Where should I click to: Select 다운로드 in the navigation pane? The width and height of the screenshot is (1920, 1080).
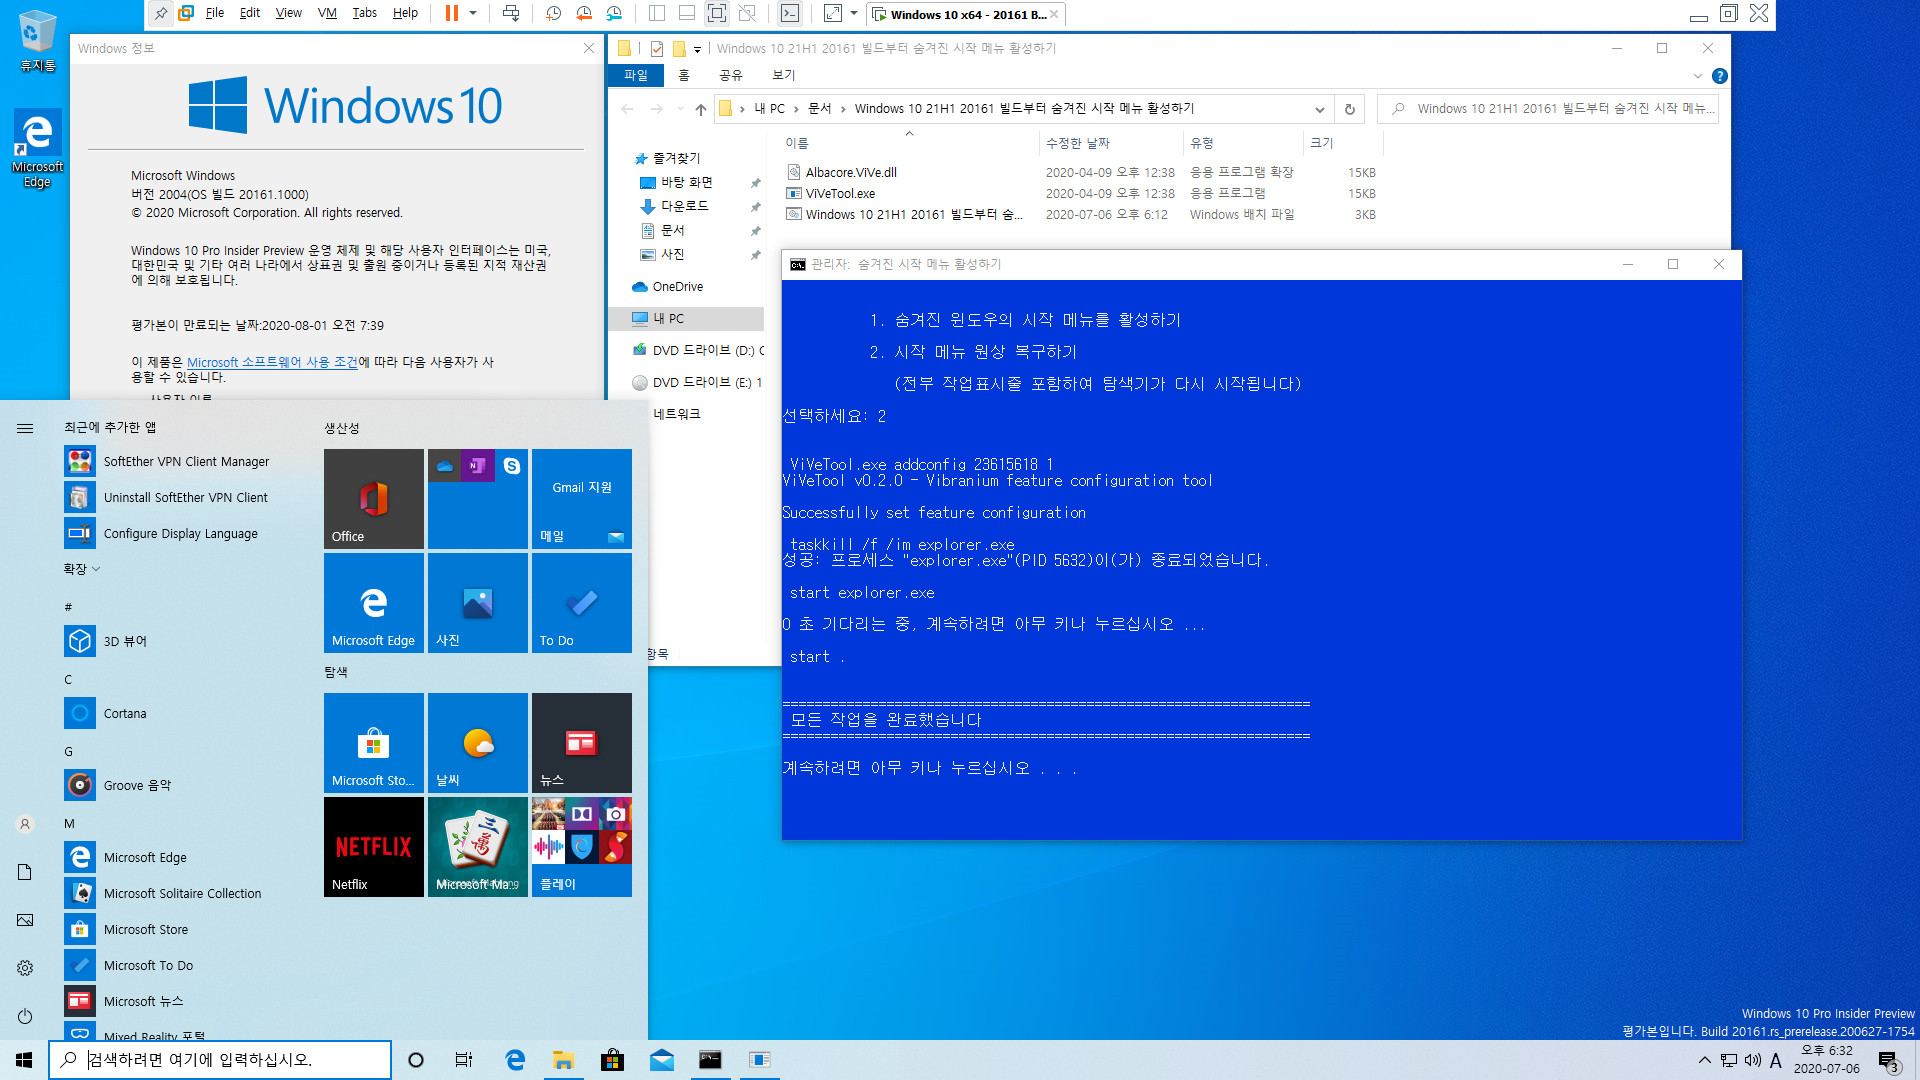point(684,206)
